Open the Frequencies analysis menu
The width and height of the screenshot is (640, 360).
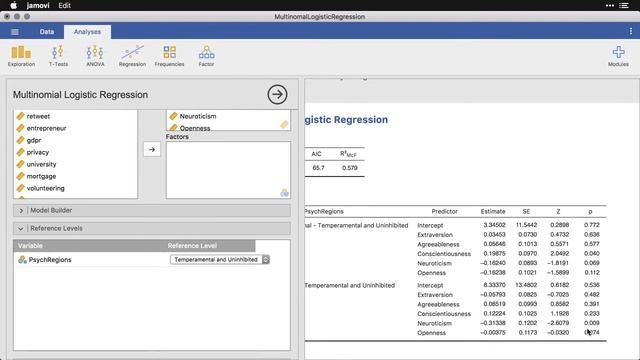169,56
